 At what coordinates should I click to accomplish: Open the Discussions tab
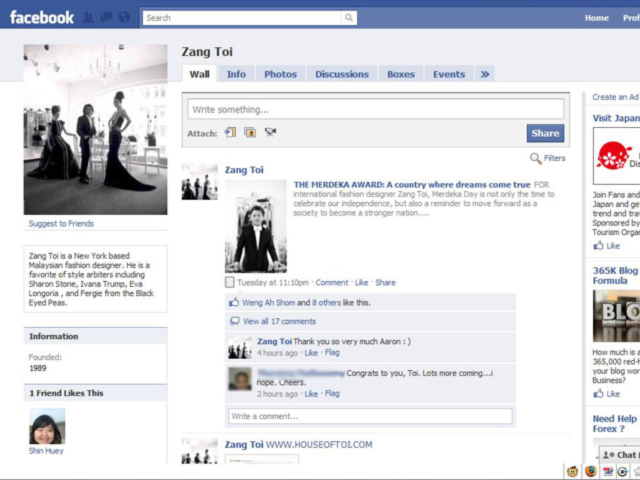point(342,74)
